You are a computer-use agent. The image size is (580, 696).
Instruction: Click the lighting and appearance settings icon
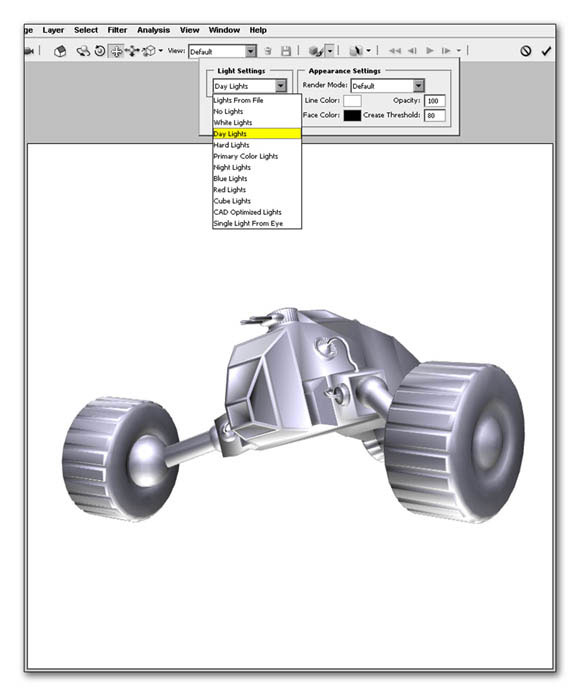click(316, 51)
